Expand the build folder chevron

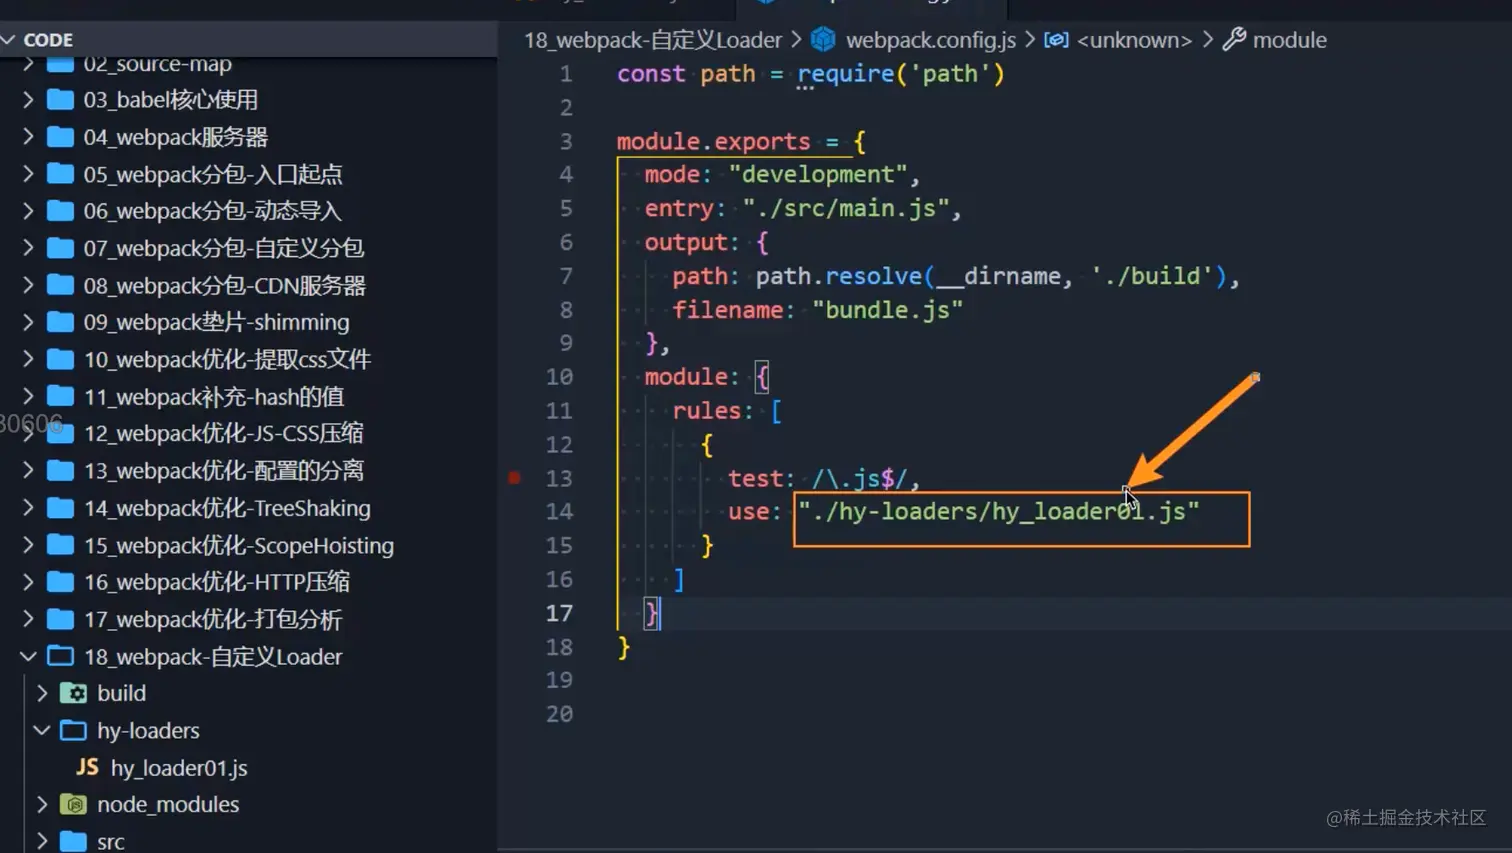click(42, 693)
